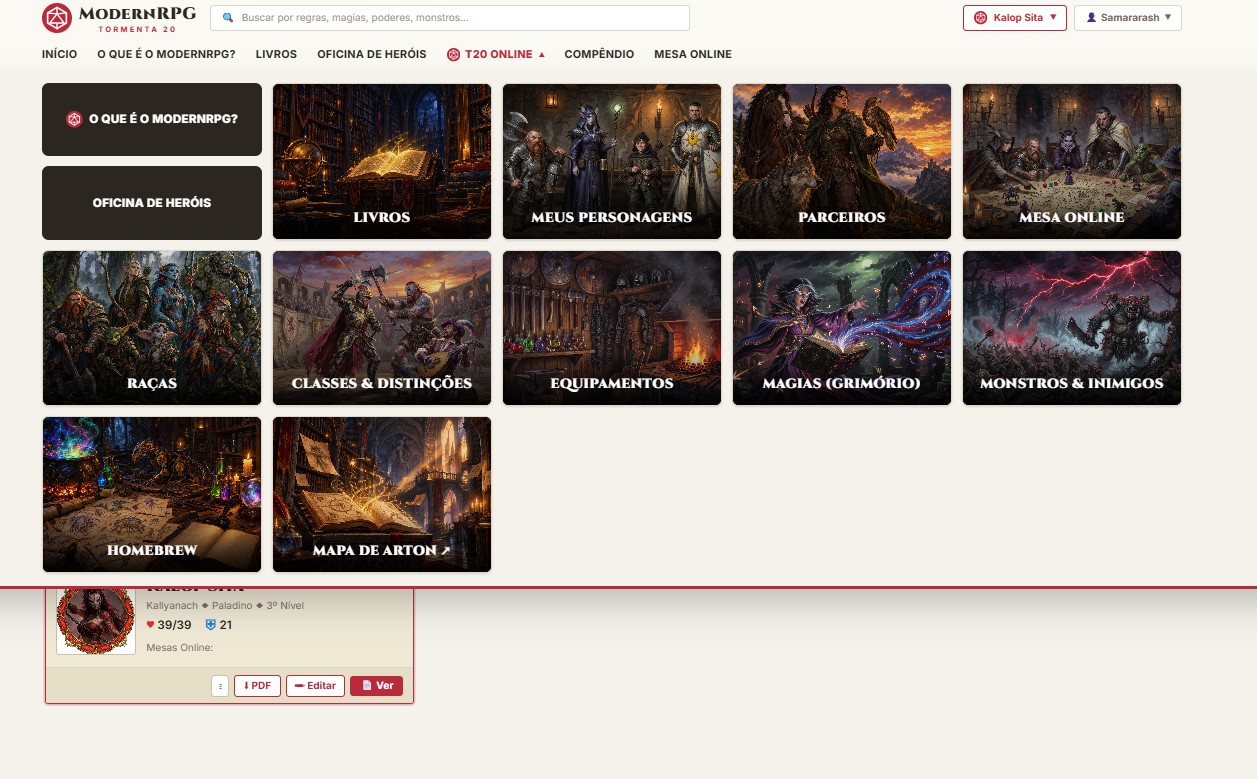Open the MEUS PERSONAGENS card
This screenshot has height=779, width=1257.
coord(612,161)
